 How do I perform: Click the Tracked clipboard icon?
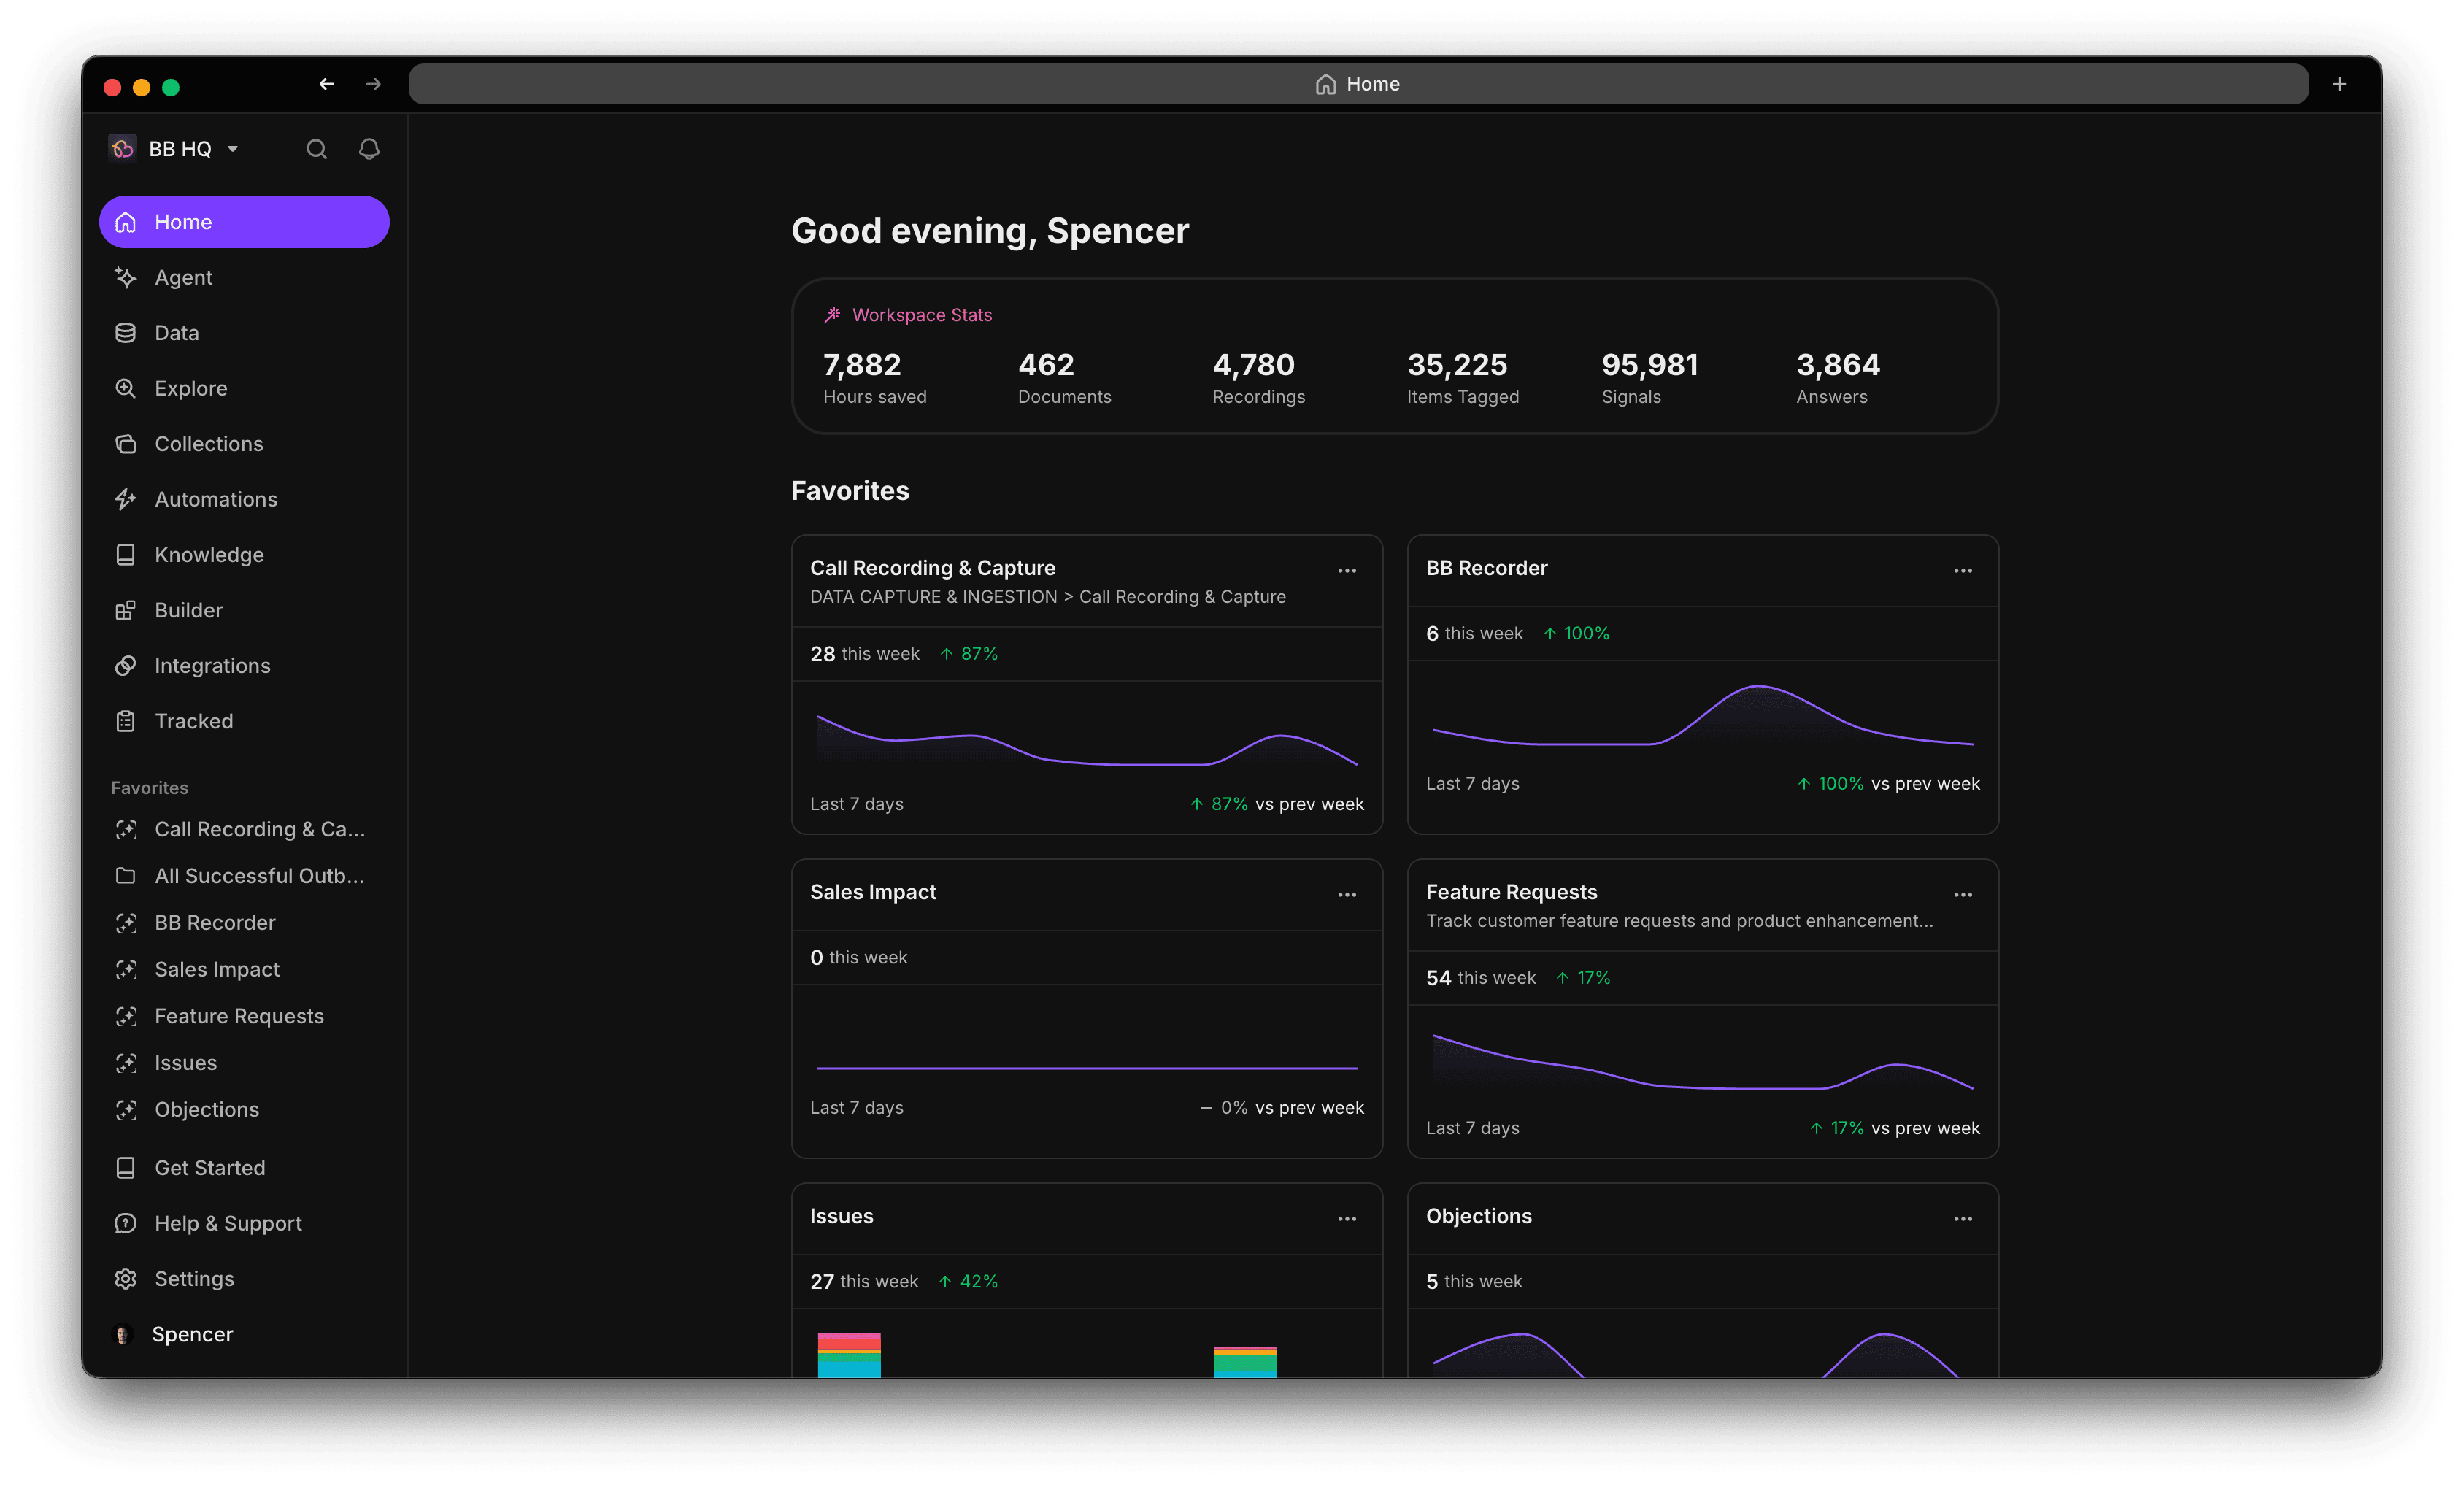[x=125, y=721]
